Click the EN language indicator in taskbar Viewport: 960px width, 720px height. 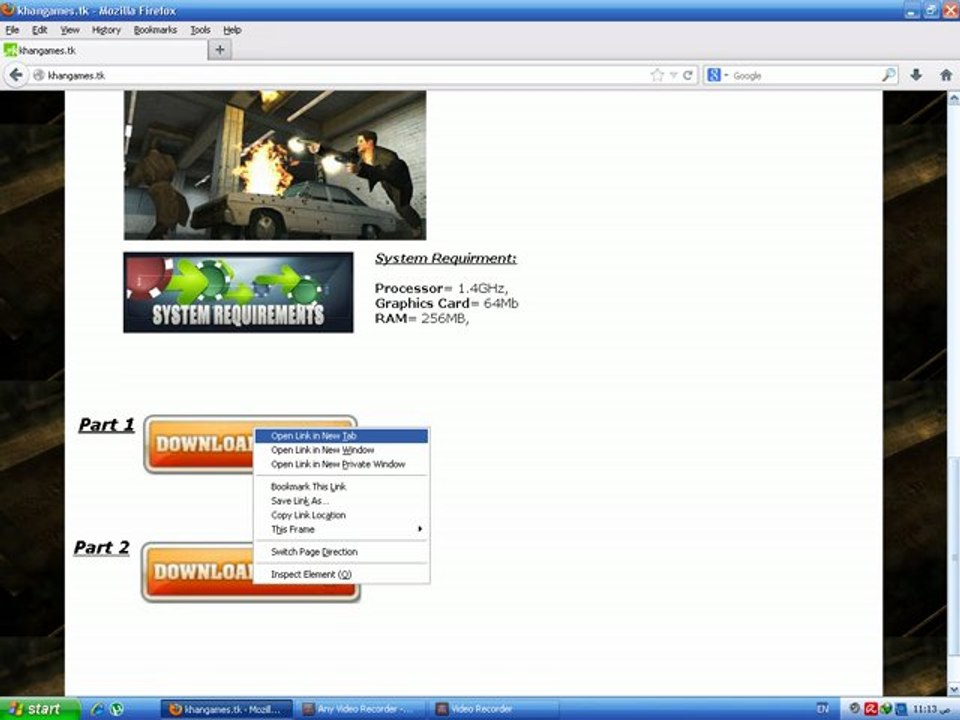click(x=823, y=708)
